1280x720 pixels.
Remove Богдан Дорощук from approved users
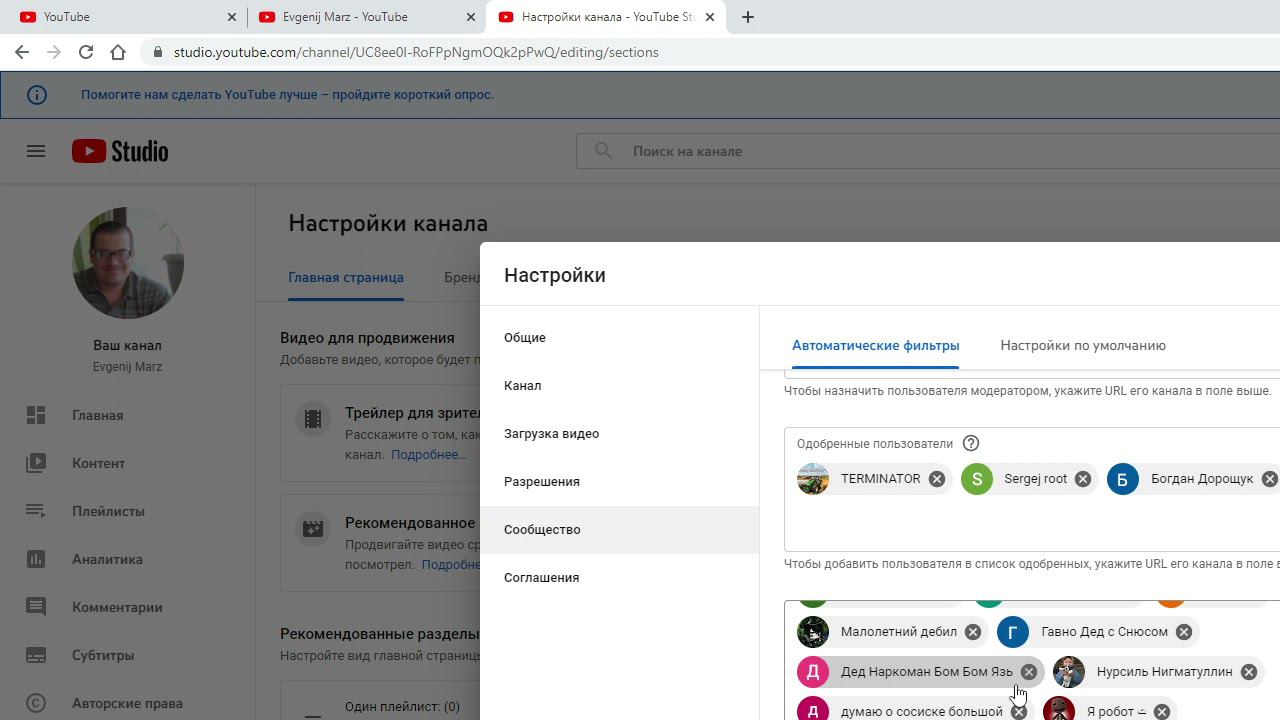pyautogui.click(x=1269, y=479)
